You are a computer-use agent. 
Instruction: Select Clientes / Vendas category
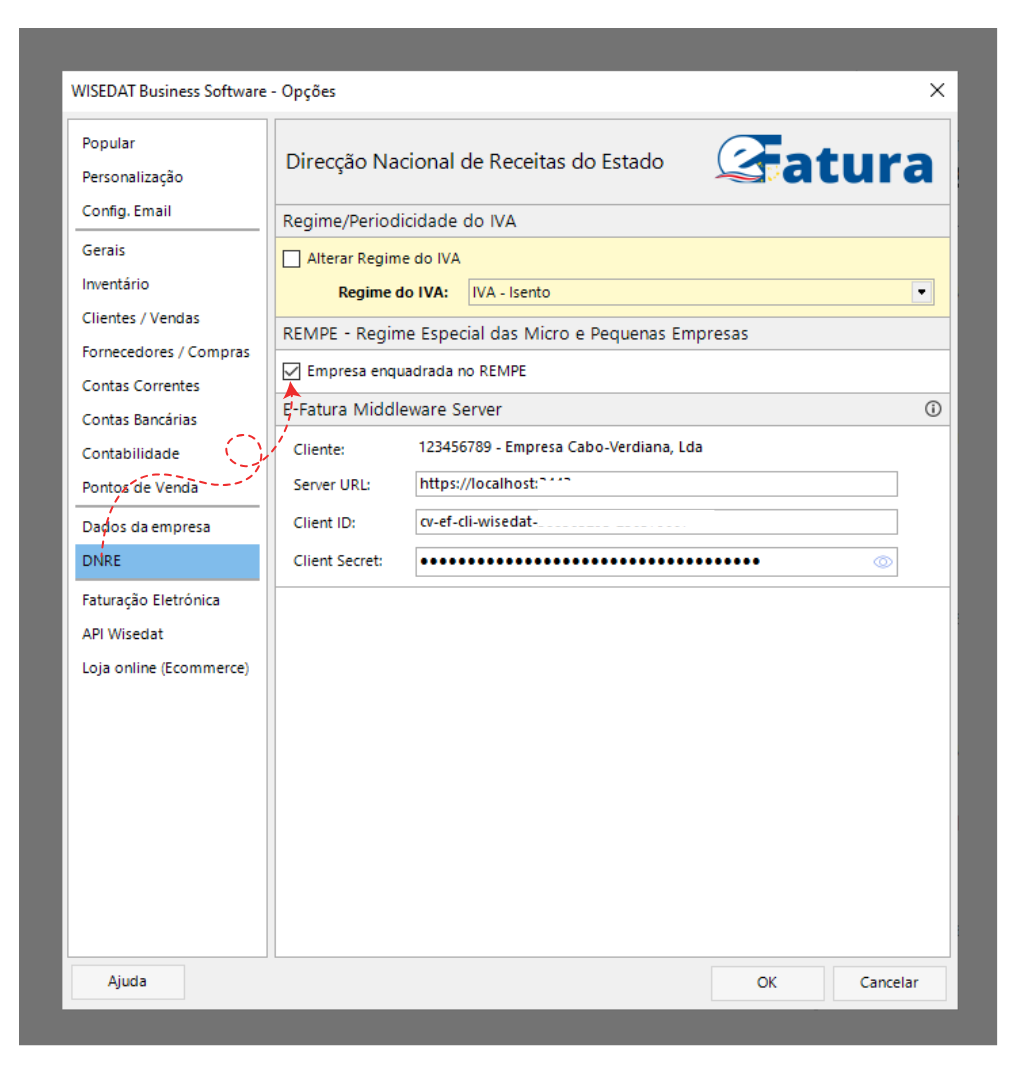point(141,318)
